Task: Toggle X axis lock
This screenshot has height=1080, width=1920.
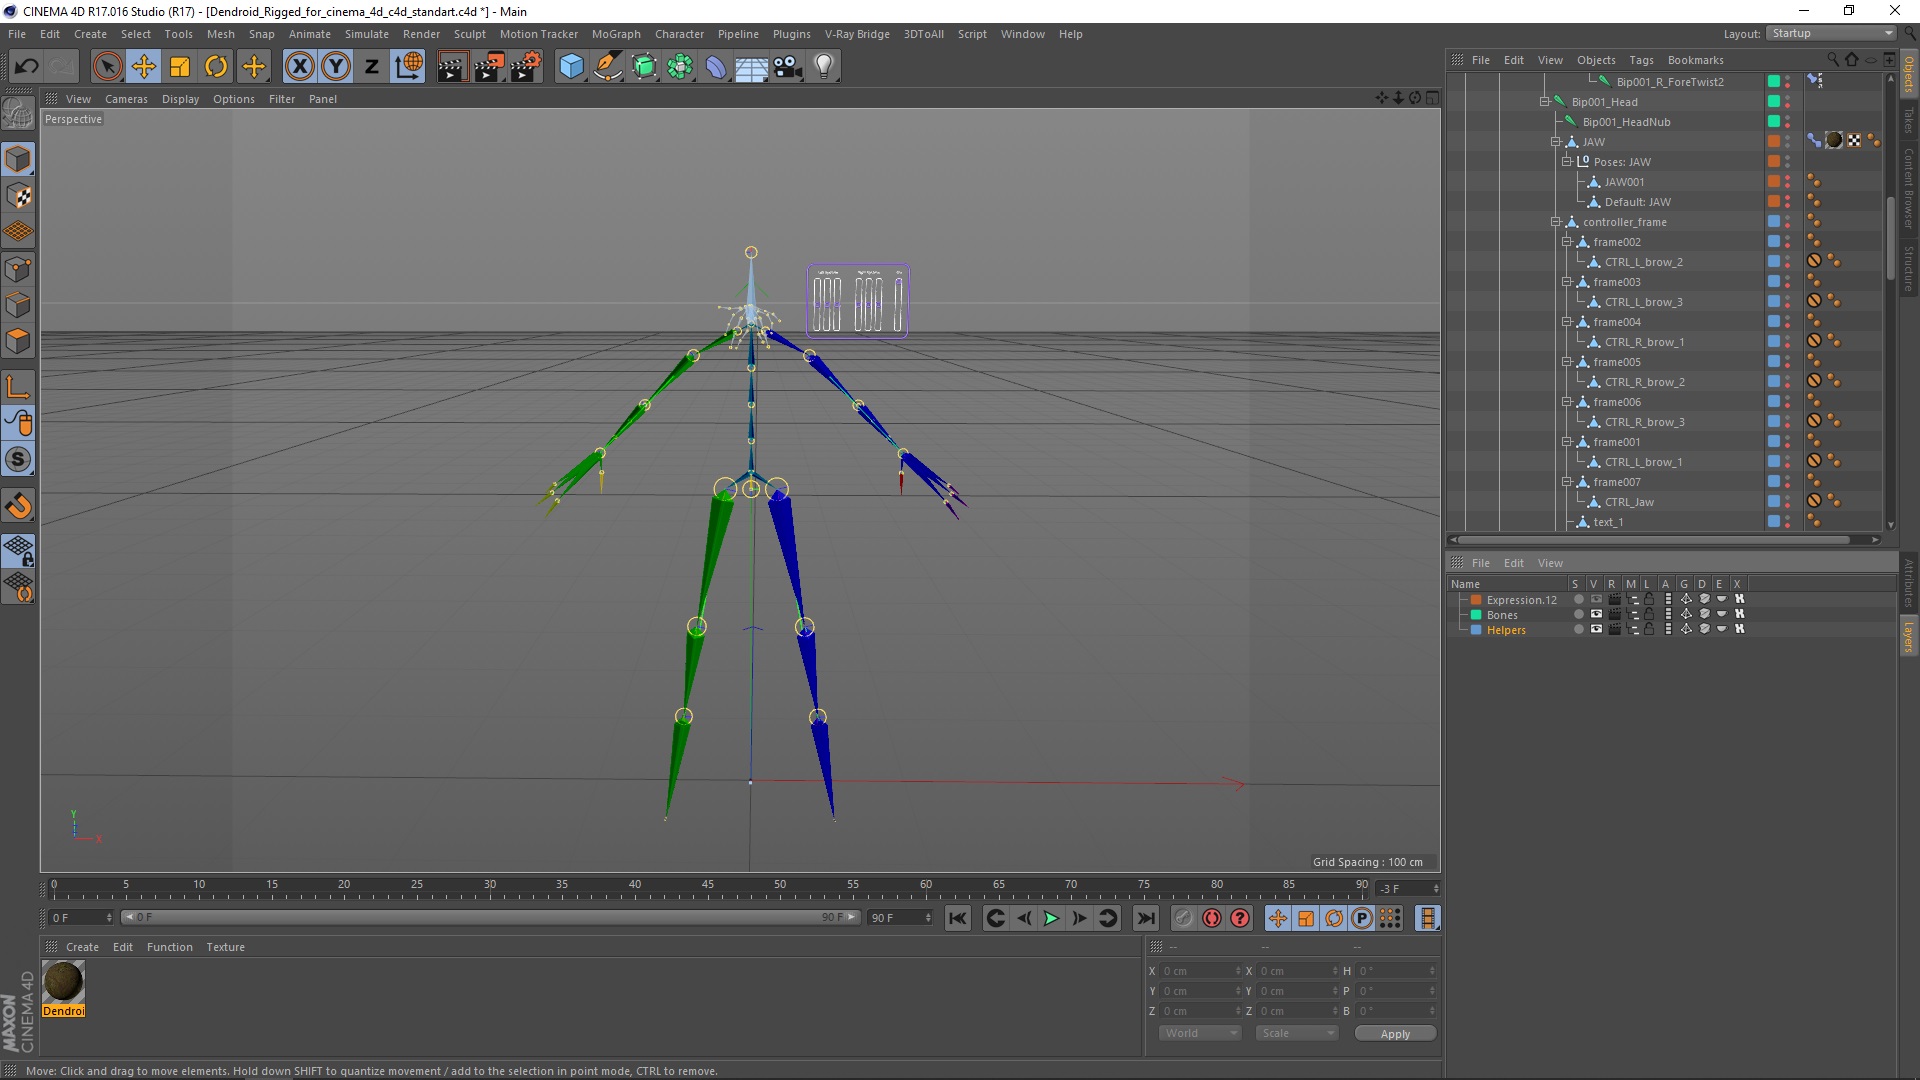Action: [x=299, y=66]
